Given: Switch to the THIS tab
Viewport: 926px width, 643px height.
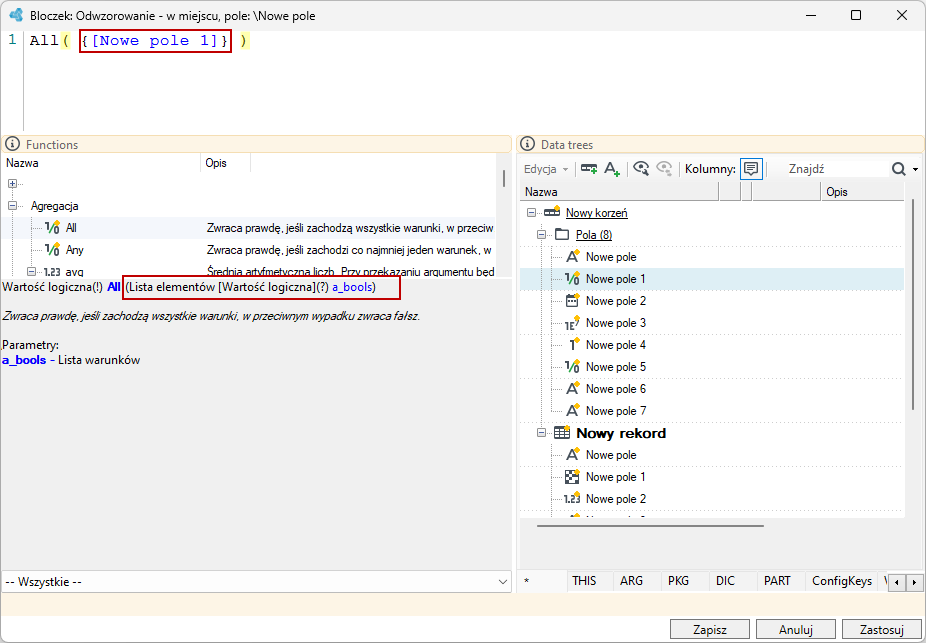Looking at the screenshot, I should tap(584, 581).
